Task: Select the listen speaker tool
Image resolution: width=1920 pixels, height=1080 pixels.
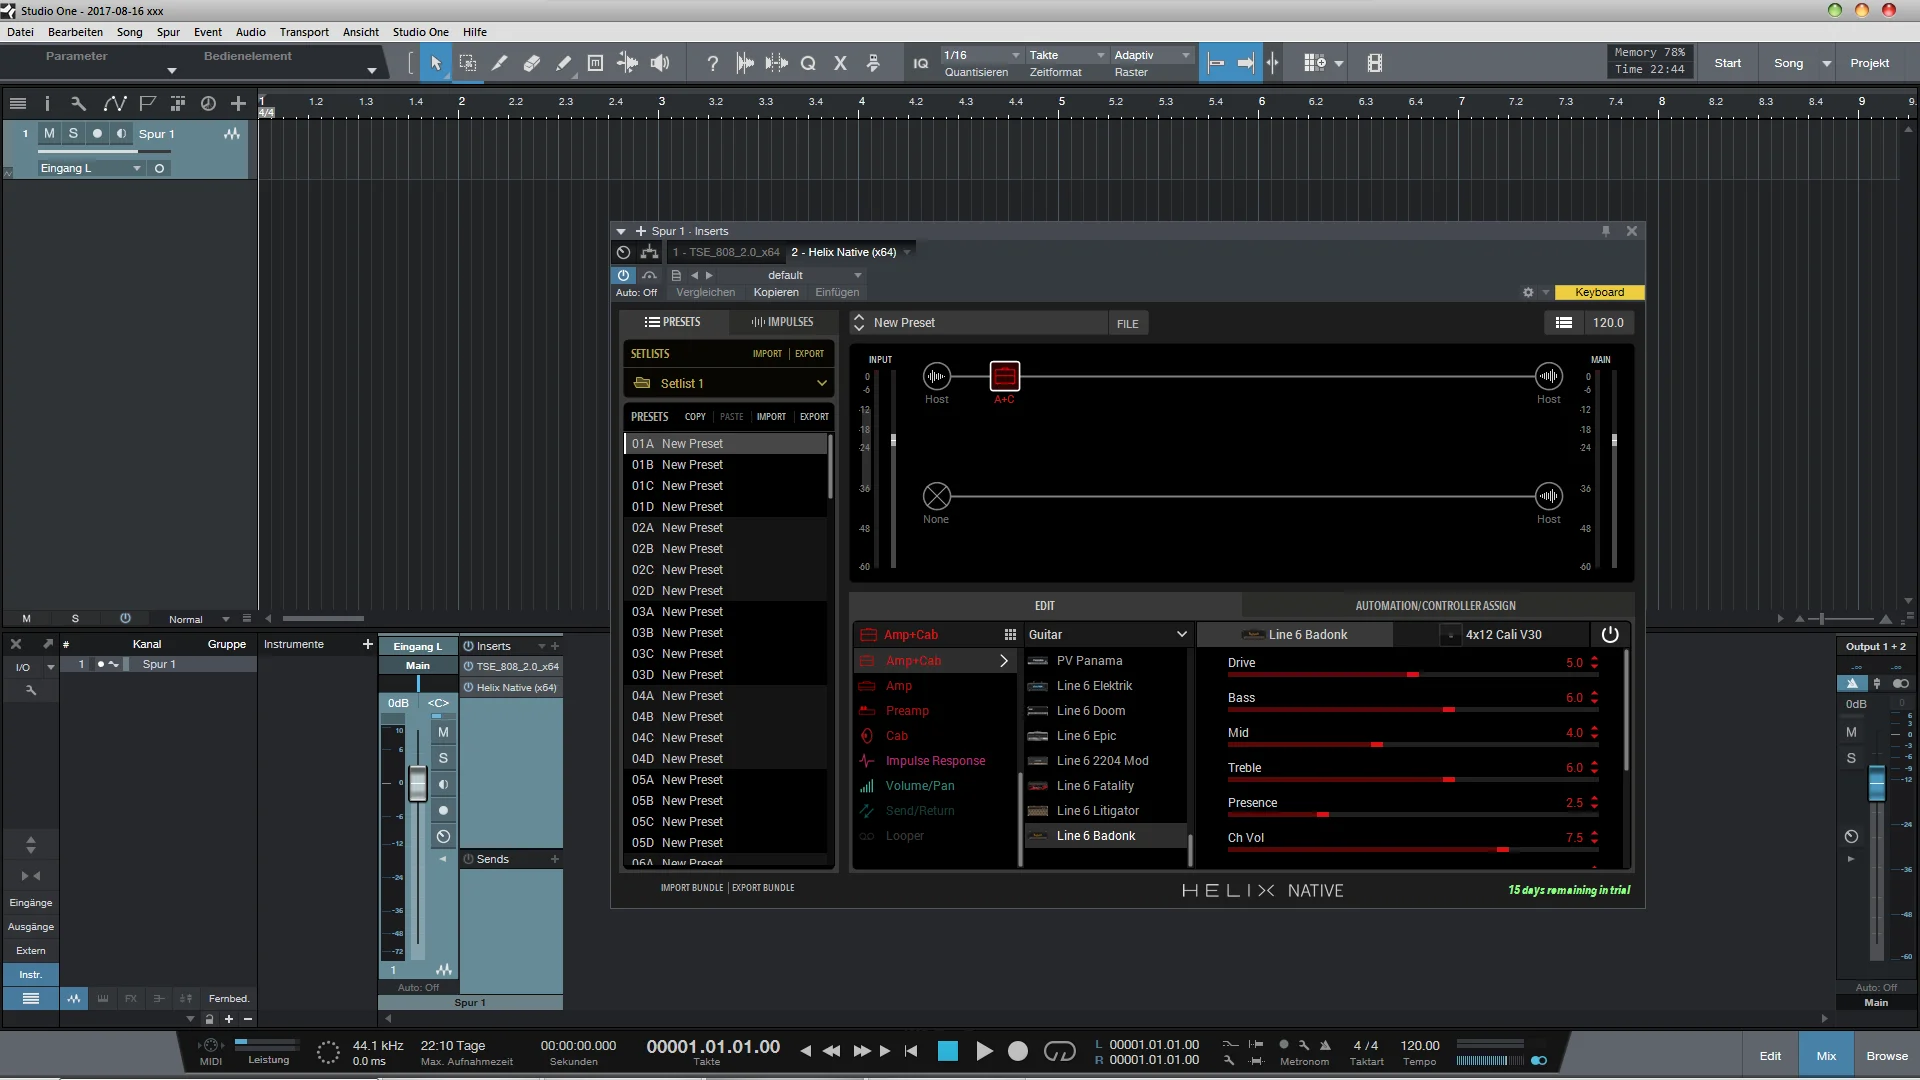Action: pos(660,63)
